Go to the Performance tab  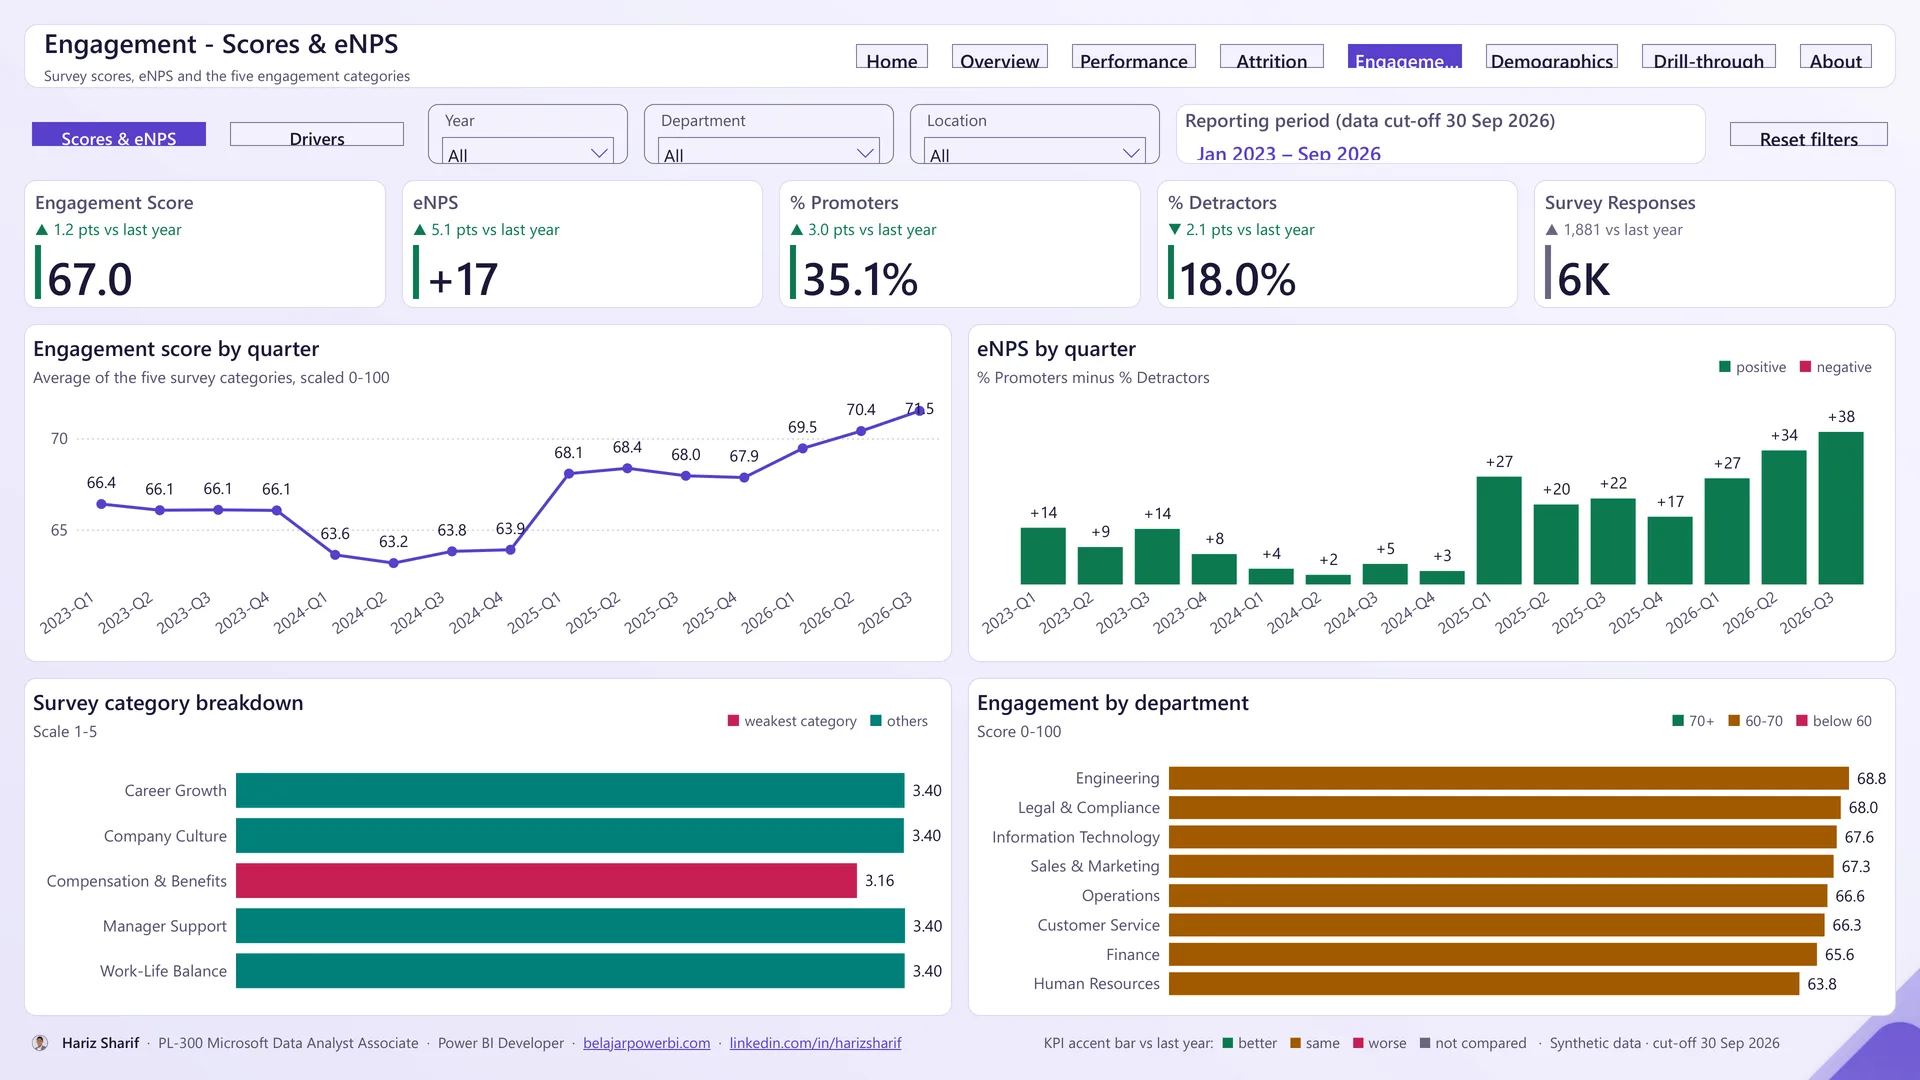pyautogui.click(x=1133, y=58)
